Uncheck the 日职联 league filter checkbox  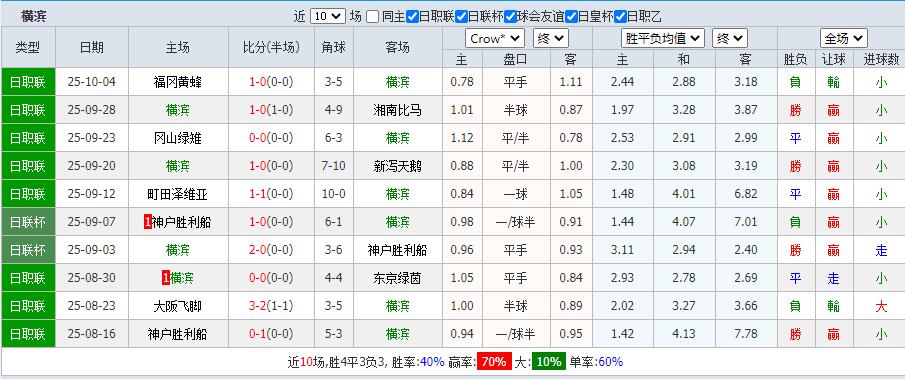pos(412,16)
